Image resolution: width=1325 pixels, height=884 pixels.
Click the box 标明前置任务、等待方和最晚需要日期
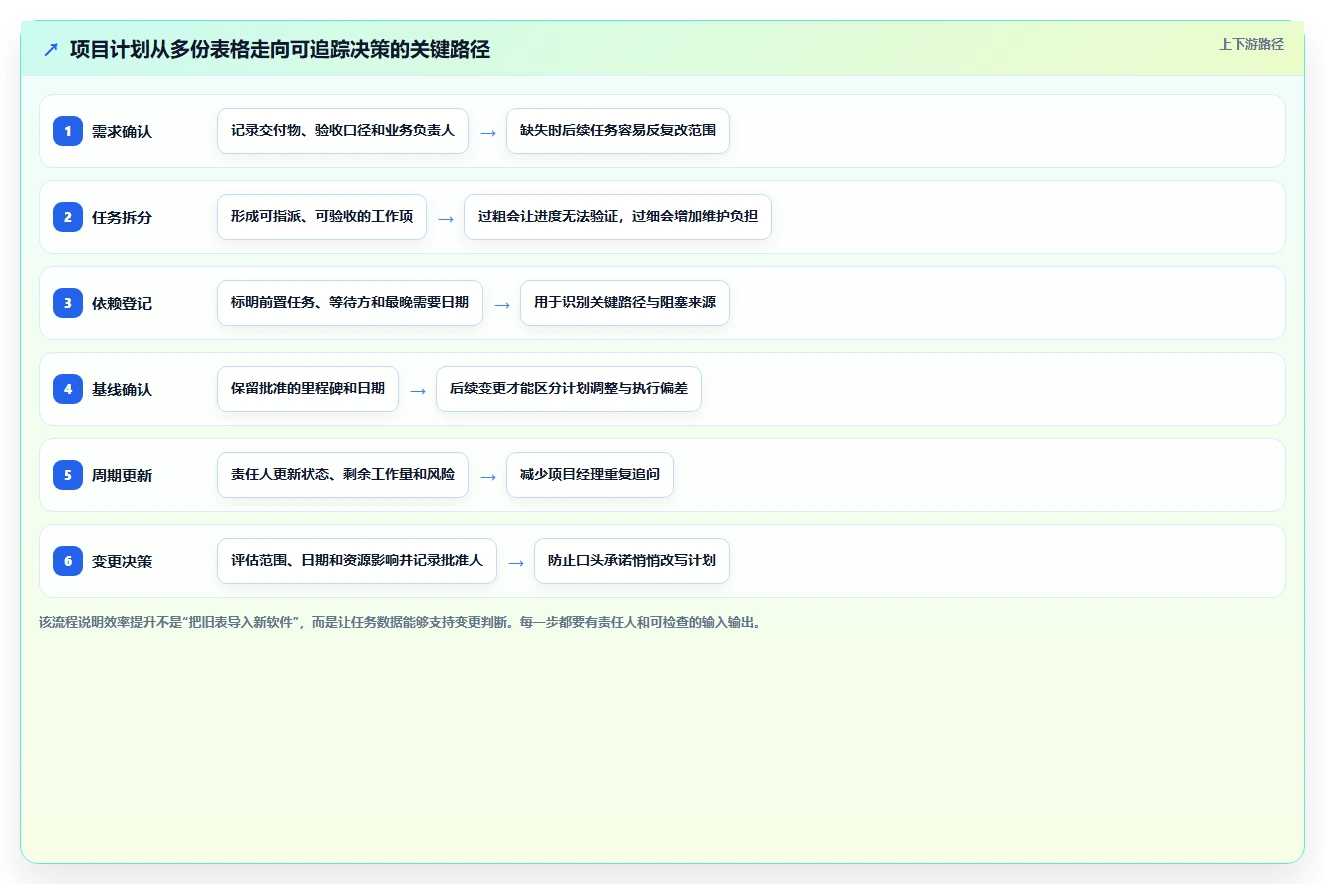350,303
